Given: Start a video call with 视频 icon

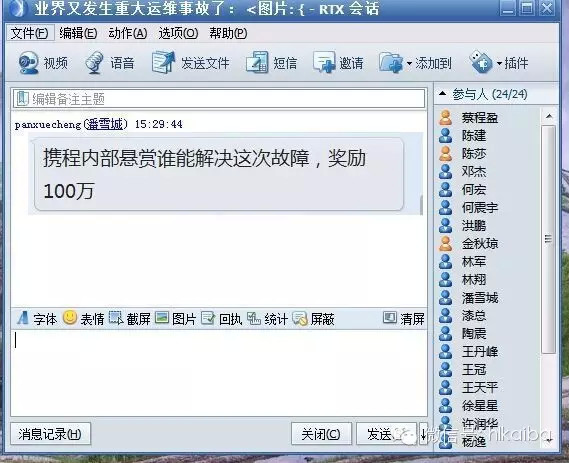Looking at the screenshot, I should (x=29, y=63).
